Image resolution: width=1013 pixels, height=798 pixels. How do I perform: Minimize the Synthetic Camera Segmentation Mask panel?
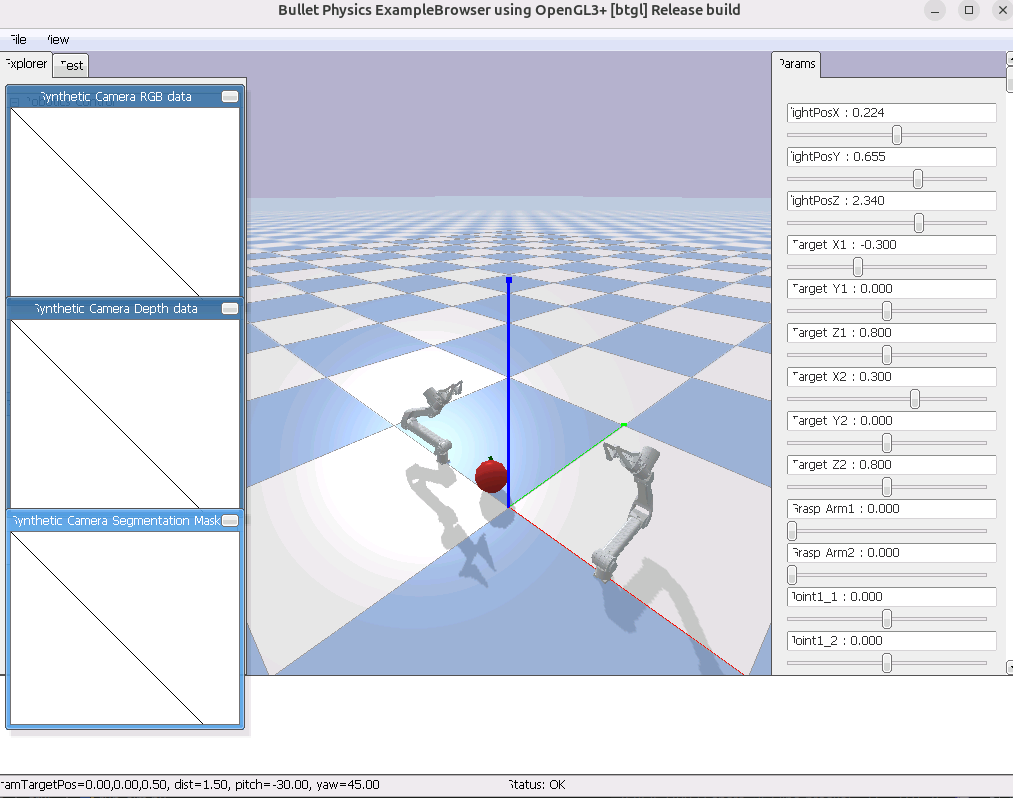pos(230,521)
